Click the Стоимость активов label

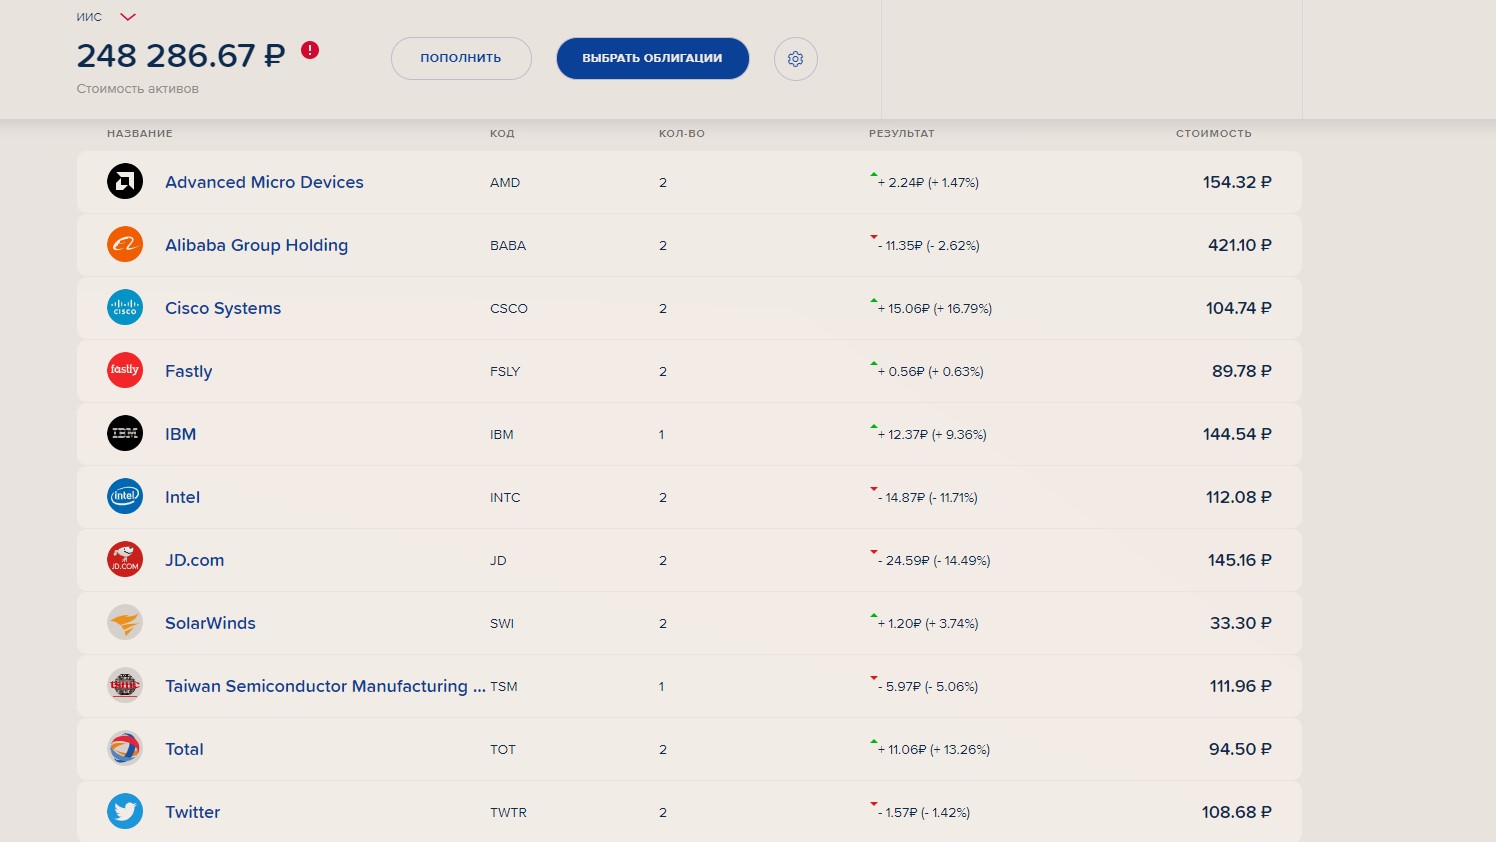pyautogui.click(x=138, y=89)
